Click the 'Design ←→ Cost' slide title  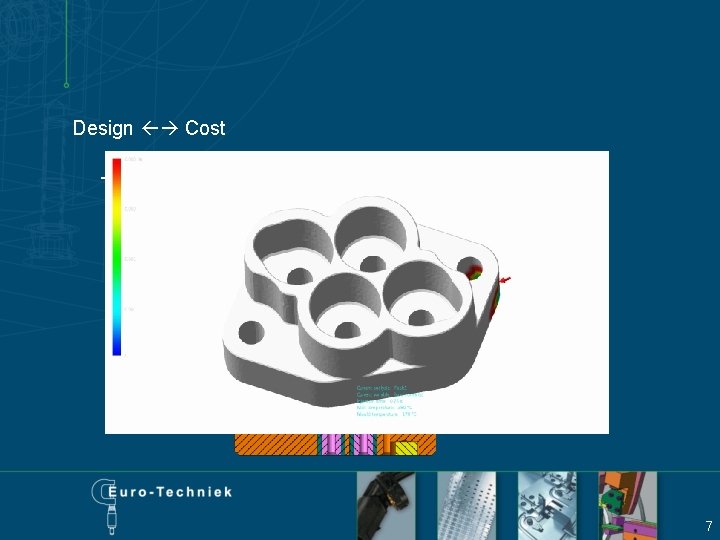click(149, 128)
